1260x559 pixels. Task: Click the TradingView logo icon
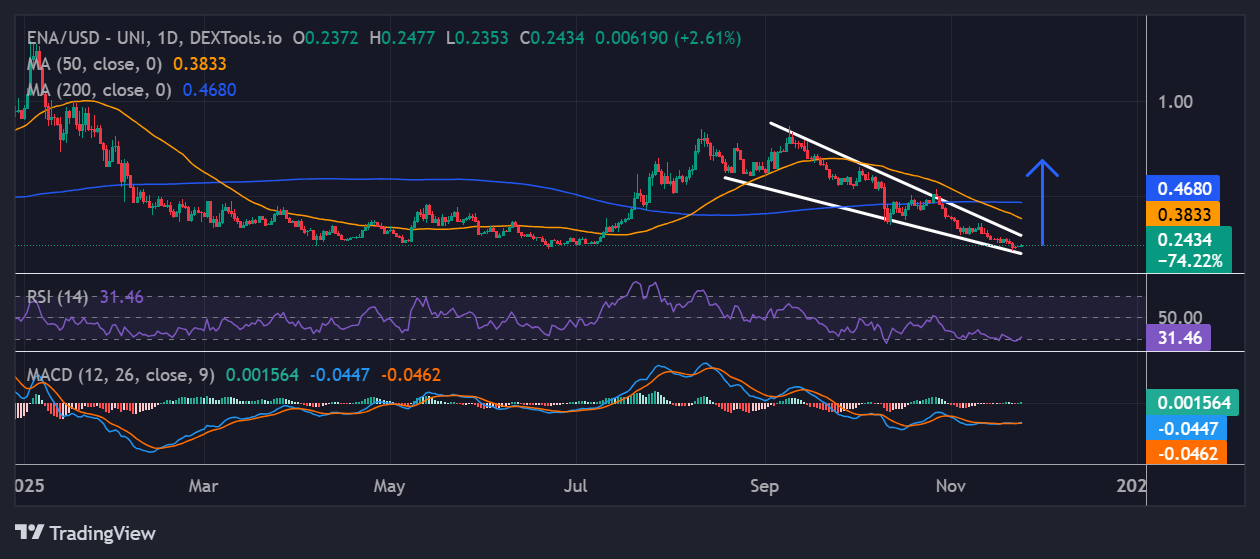pyautogui.click(x=29, y=532)
